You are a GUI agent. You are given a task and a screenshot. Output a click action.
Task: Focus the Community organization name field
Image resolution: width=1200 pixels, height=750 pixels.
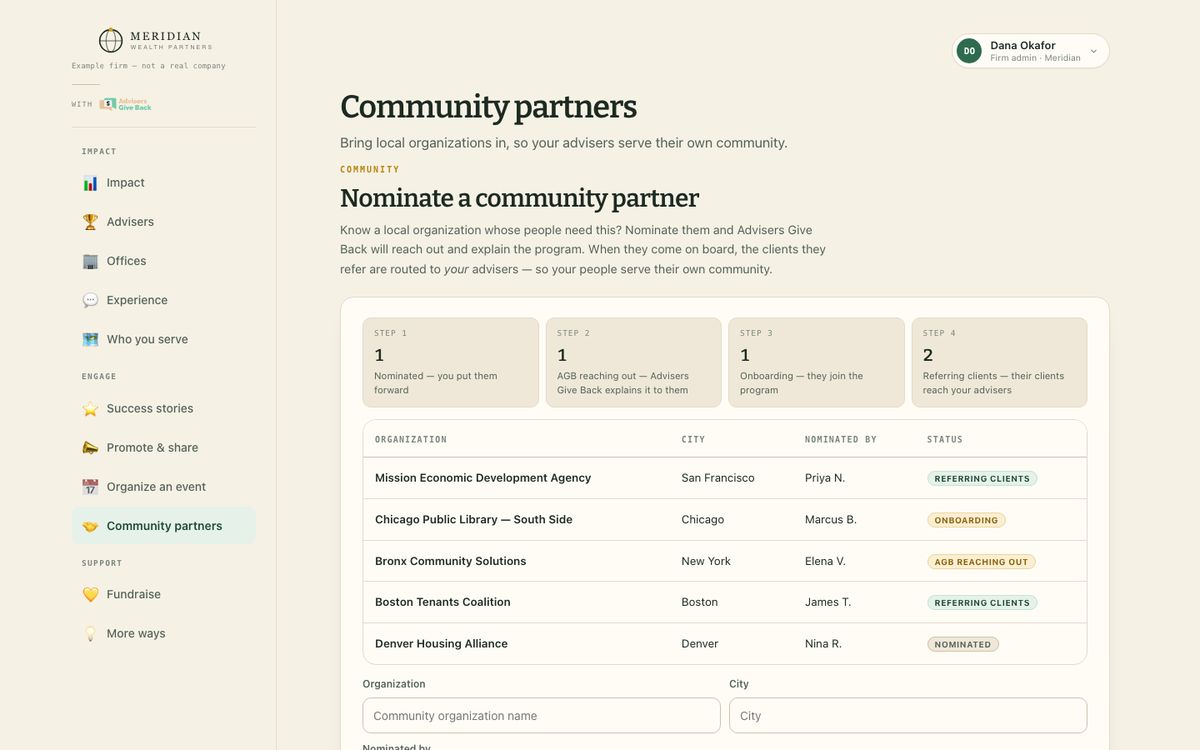click(x=541, y=716)
